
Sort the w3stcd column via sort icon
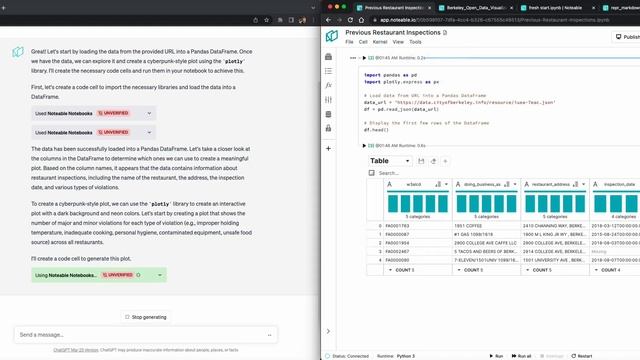coord(438,184)
